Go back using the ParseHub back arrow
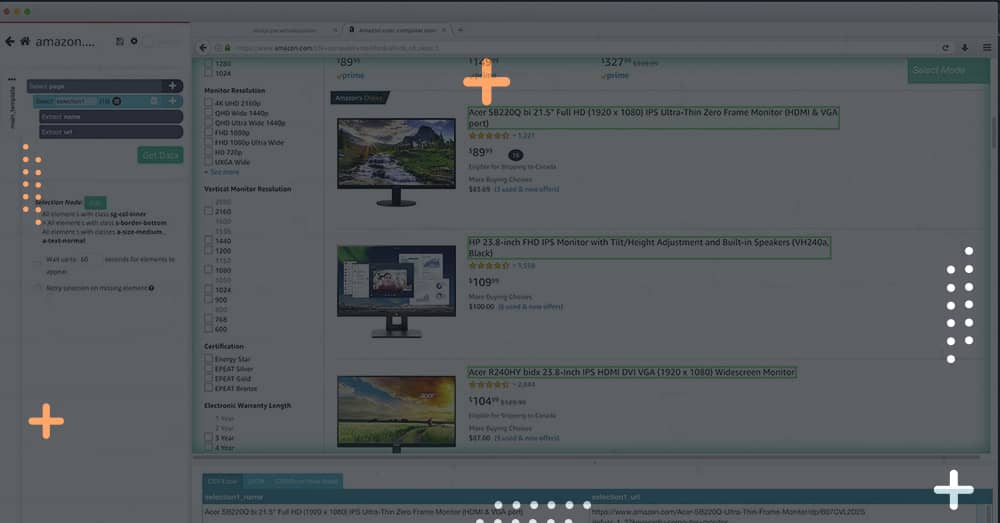Screen dimensions: 1000x523 [10, 41]
